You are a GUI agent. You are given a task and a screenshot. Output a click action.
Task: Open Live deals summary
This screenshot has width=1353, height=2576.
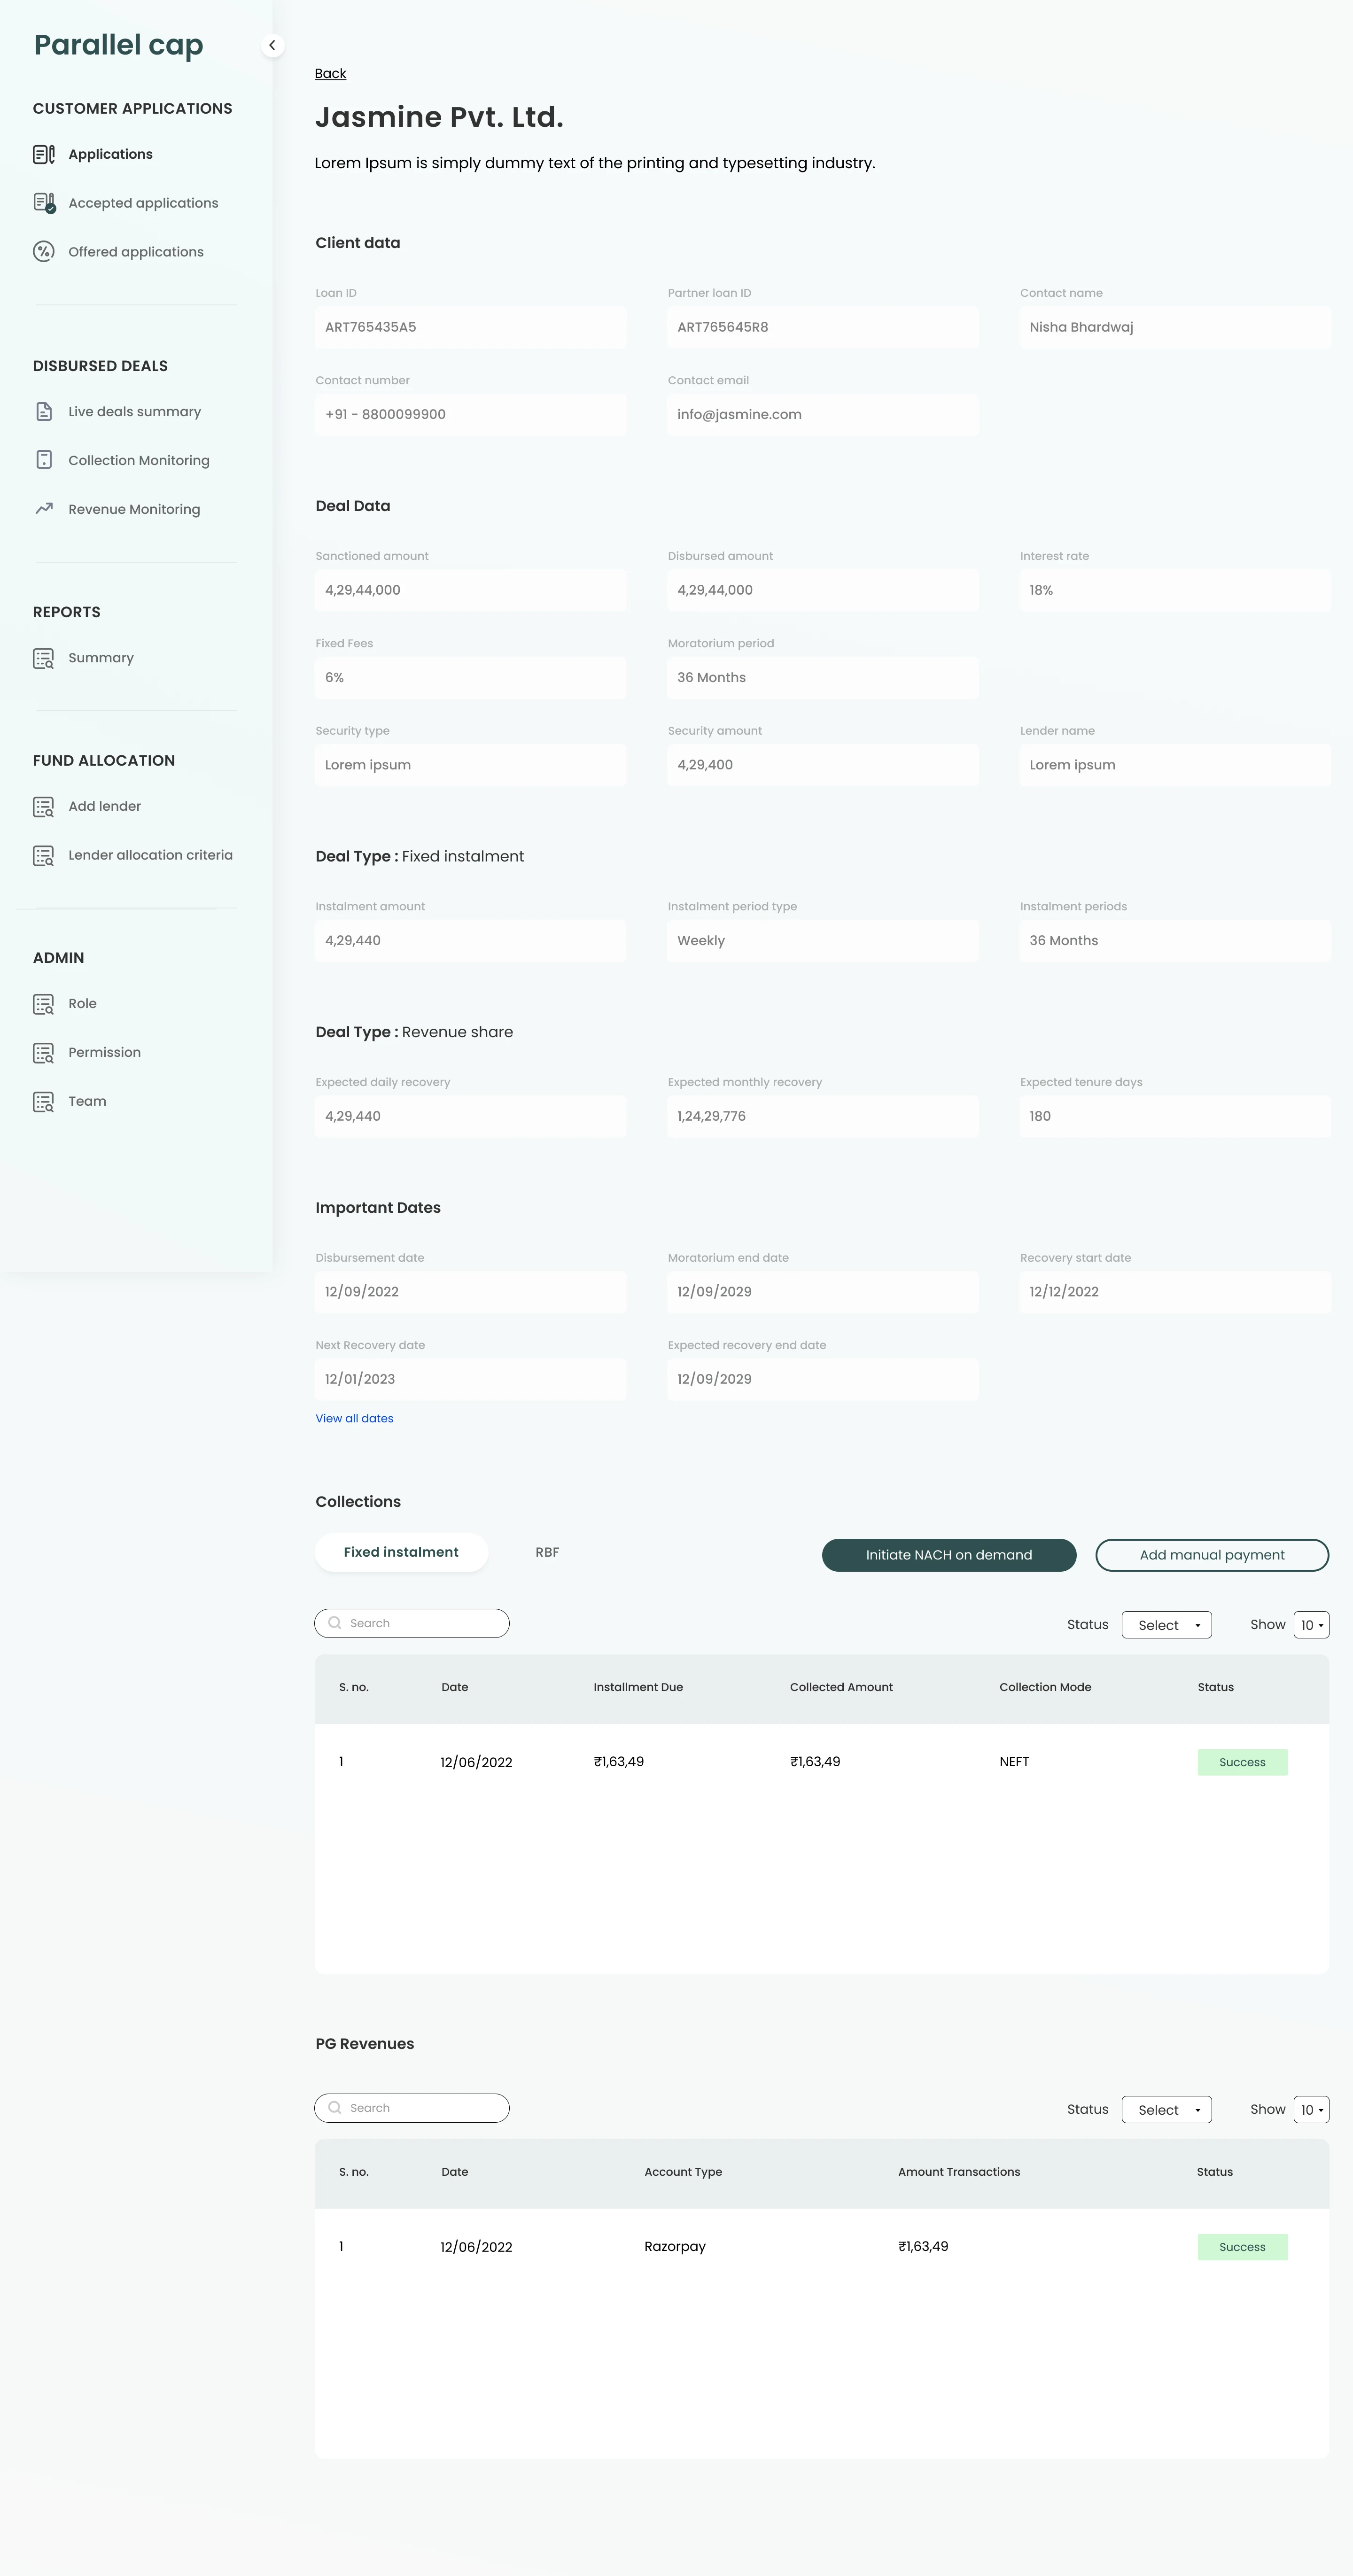134,412
